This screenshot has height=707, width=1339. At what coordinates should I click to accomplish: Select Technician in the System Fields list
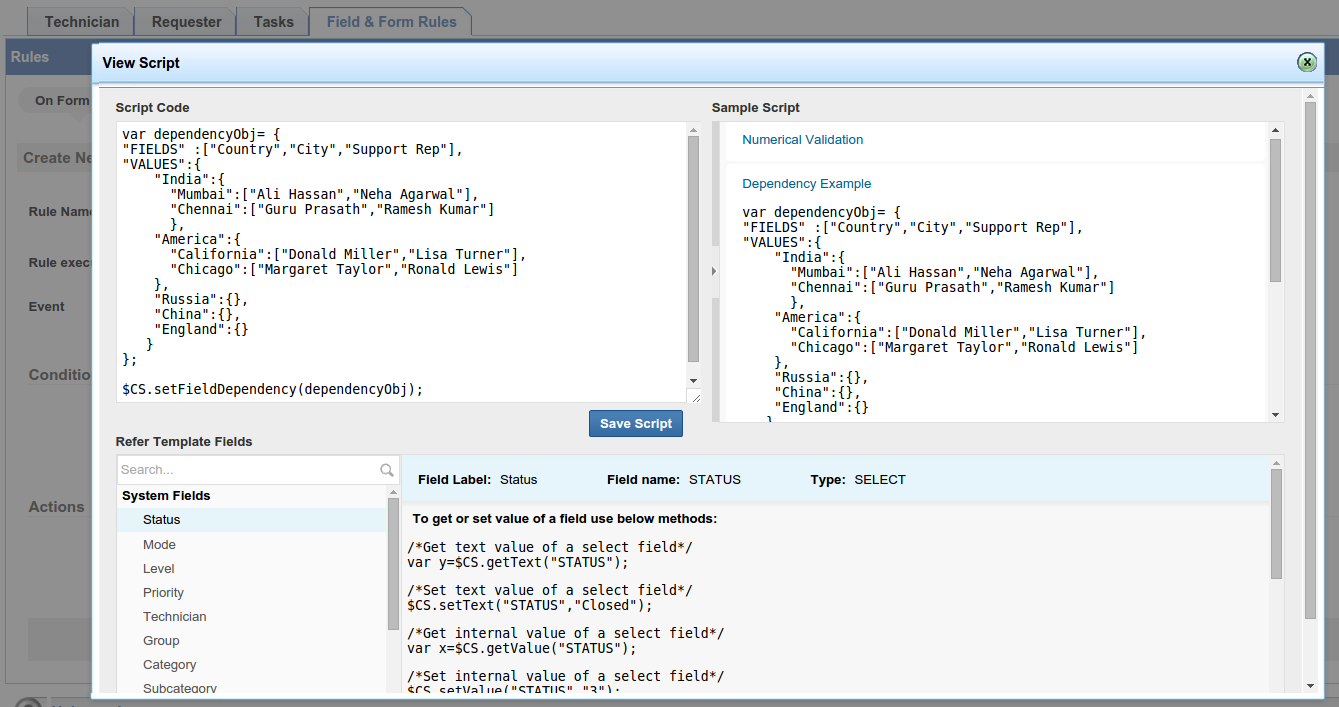click(174, 617)
